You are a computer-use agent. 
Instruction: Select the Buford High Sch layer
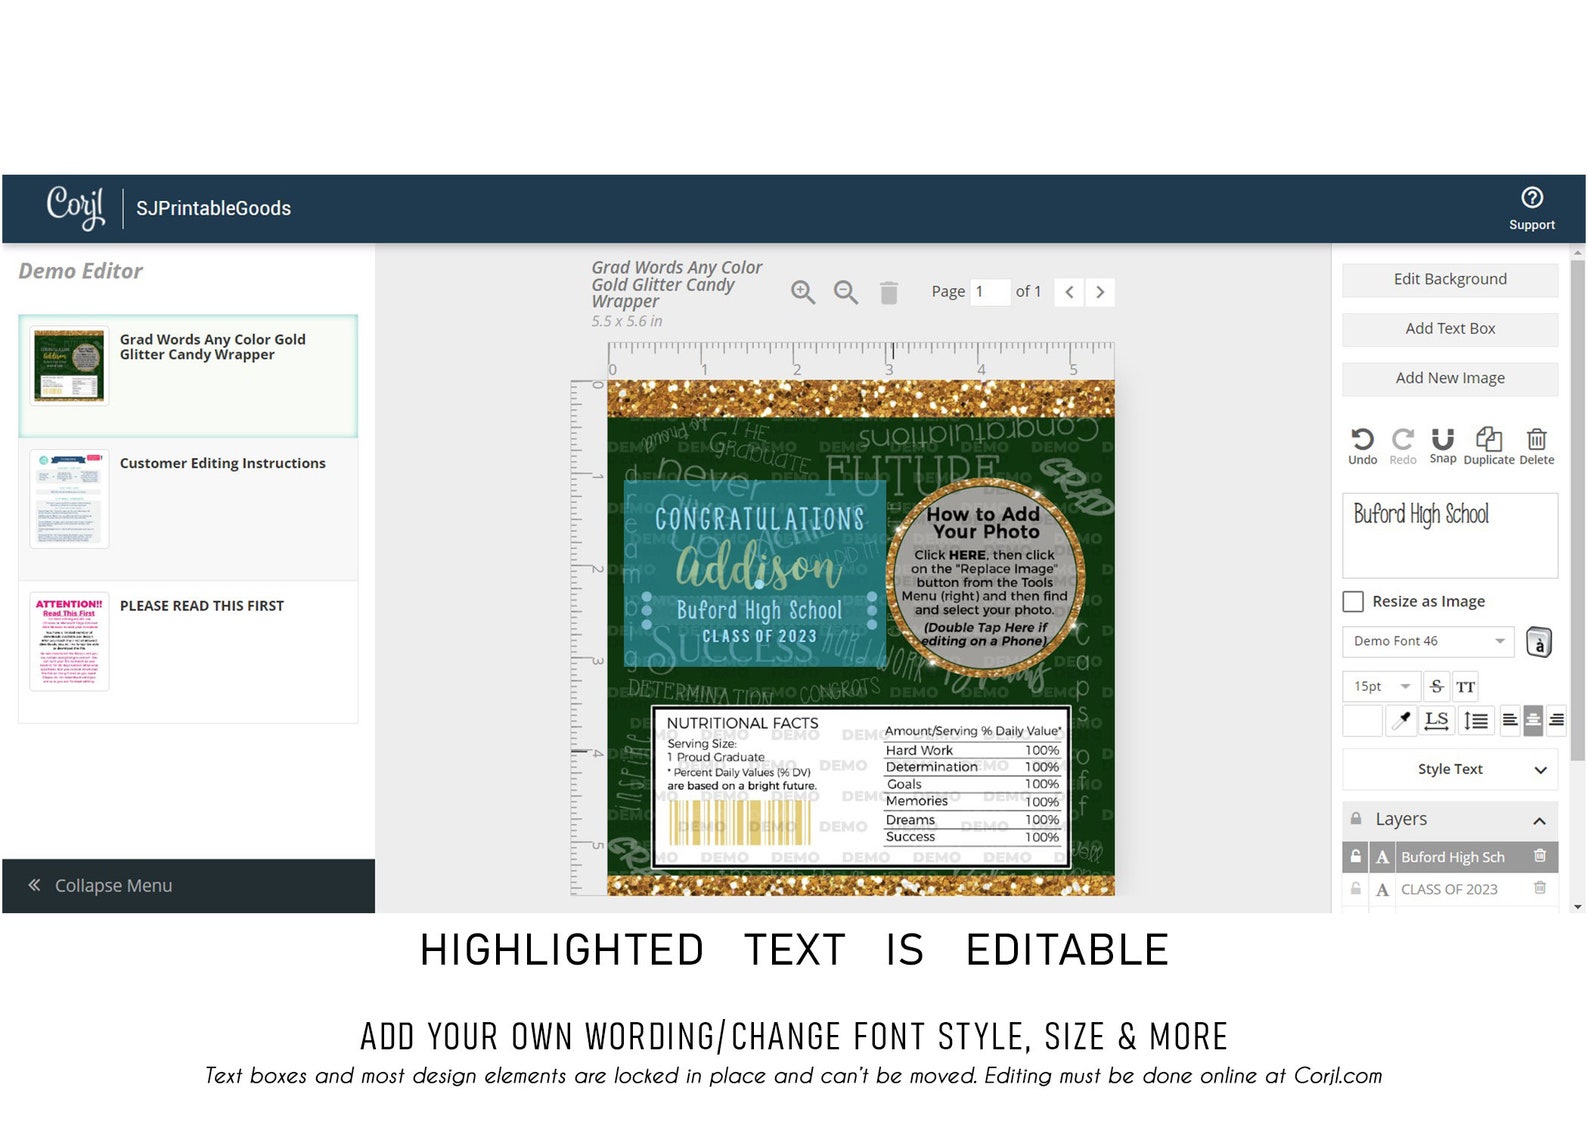[1452, 857]
